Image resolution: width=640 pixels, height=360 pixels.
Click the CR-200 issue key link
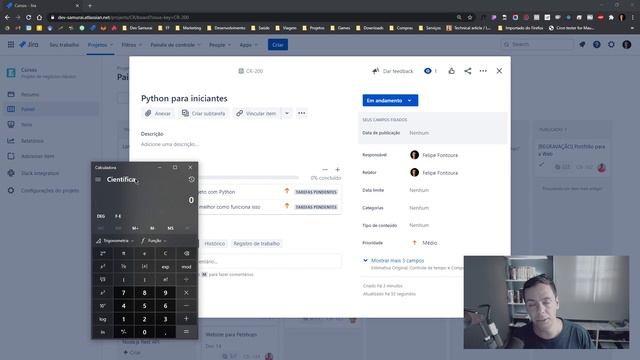[x=254, y=71]
